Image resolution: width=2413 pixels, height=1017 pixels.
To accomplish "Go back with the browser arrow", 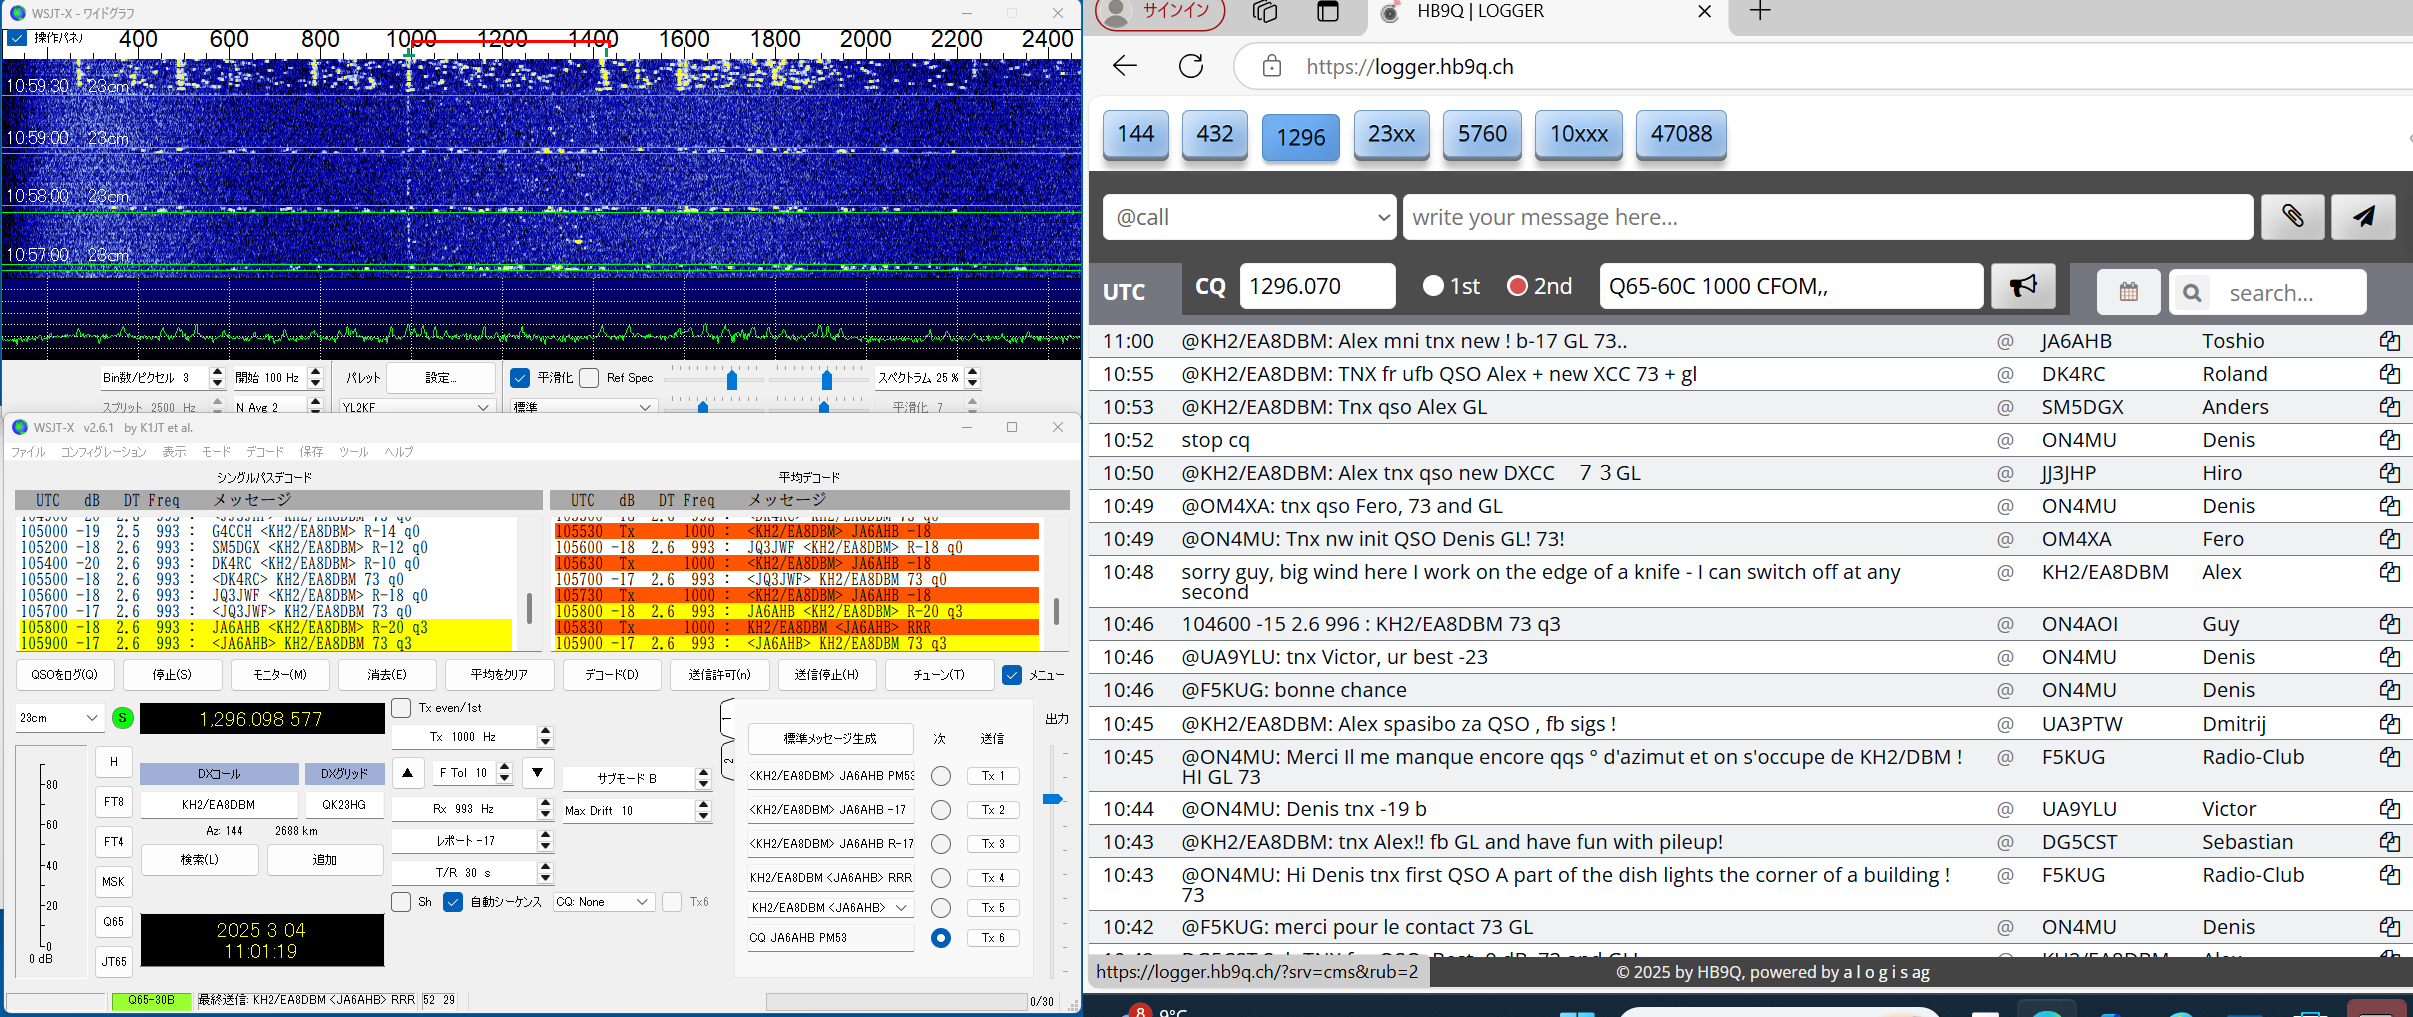I will pyautogui.click(x=1125, y=67).
